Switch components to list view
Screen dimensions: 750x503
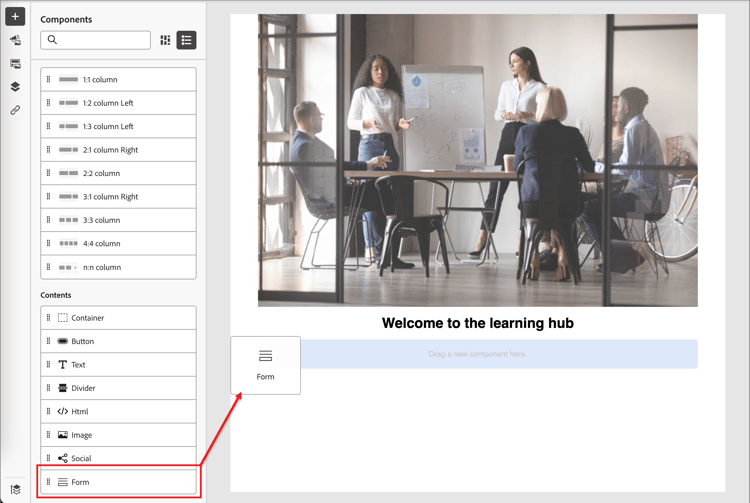(187, 40)
